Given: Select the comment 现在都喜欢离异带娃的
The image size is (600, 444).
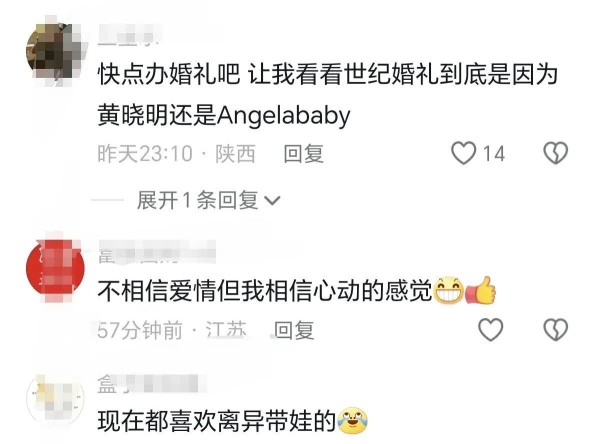Looking at the screenshot, I should [217, 421].
